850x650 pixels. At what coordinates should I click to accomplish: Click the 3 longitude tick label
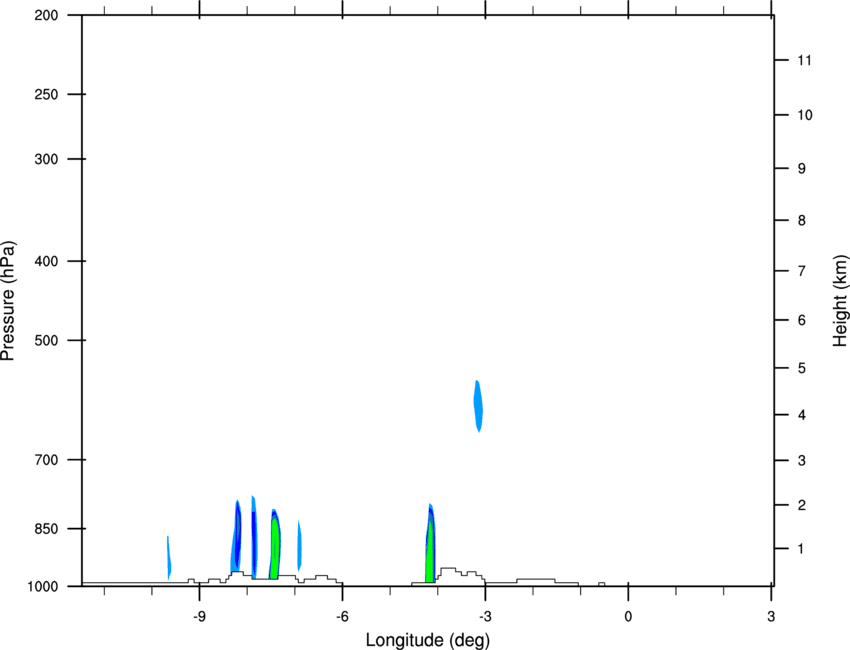coord(771,616)
